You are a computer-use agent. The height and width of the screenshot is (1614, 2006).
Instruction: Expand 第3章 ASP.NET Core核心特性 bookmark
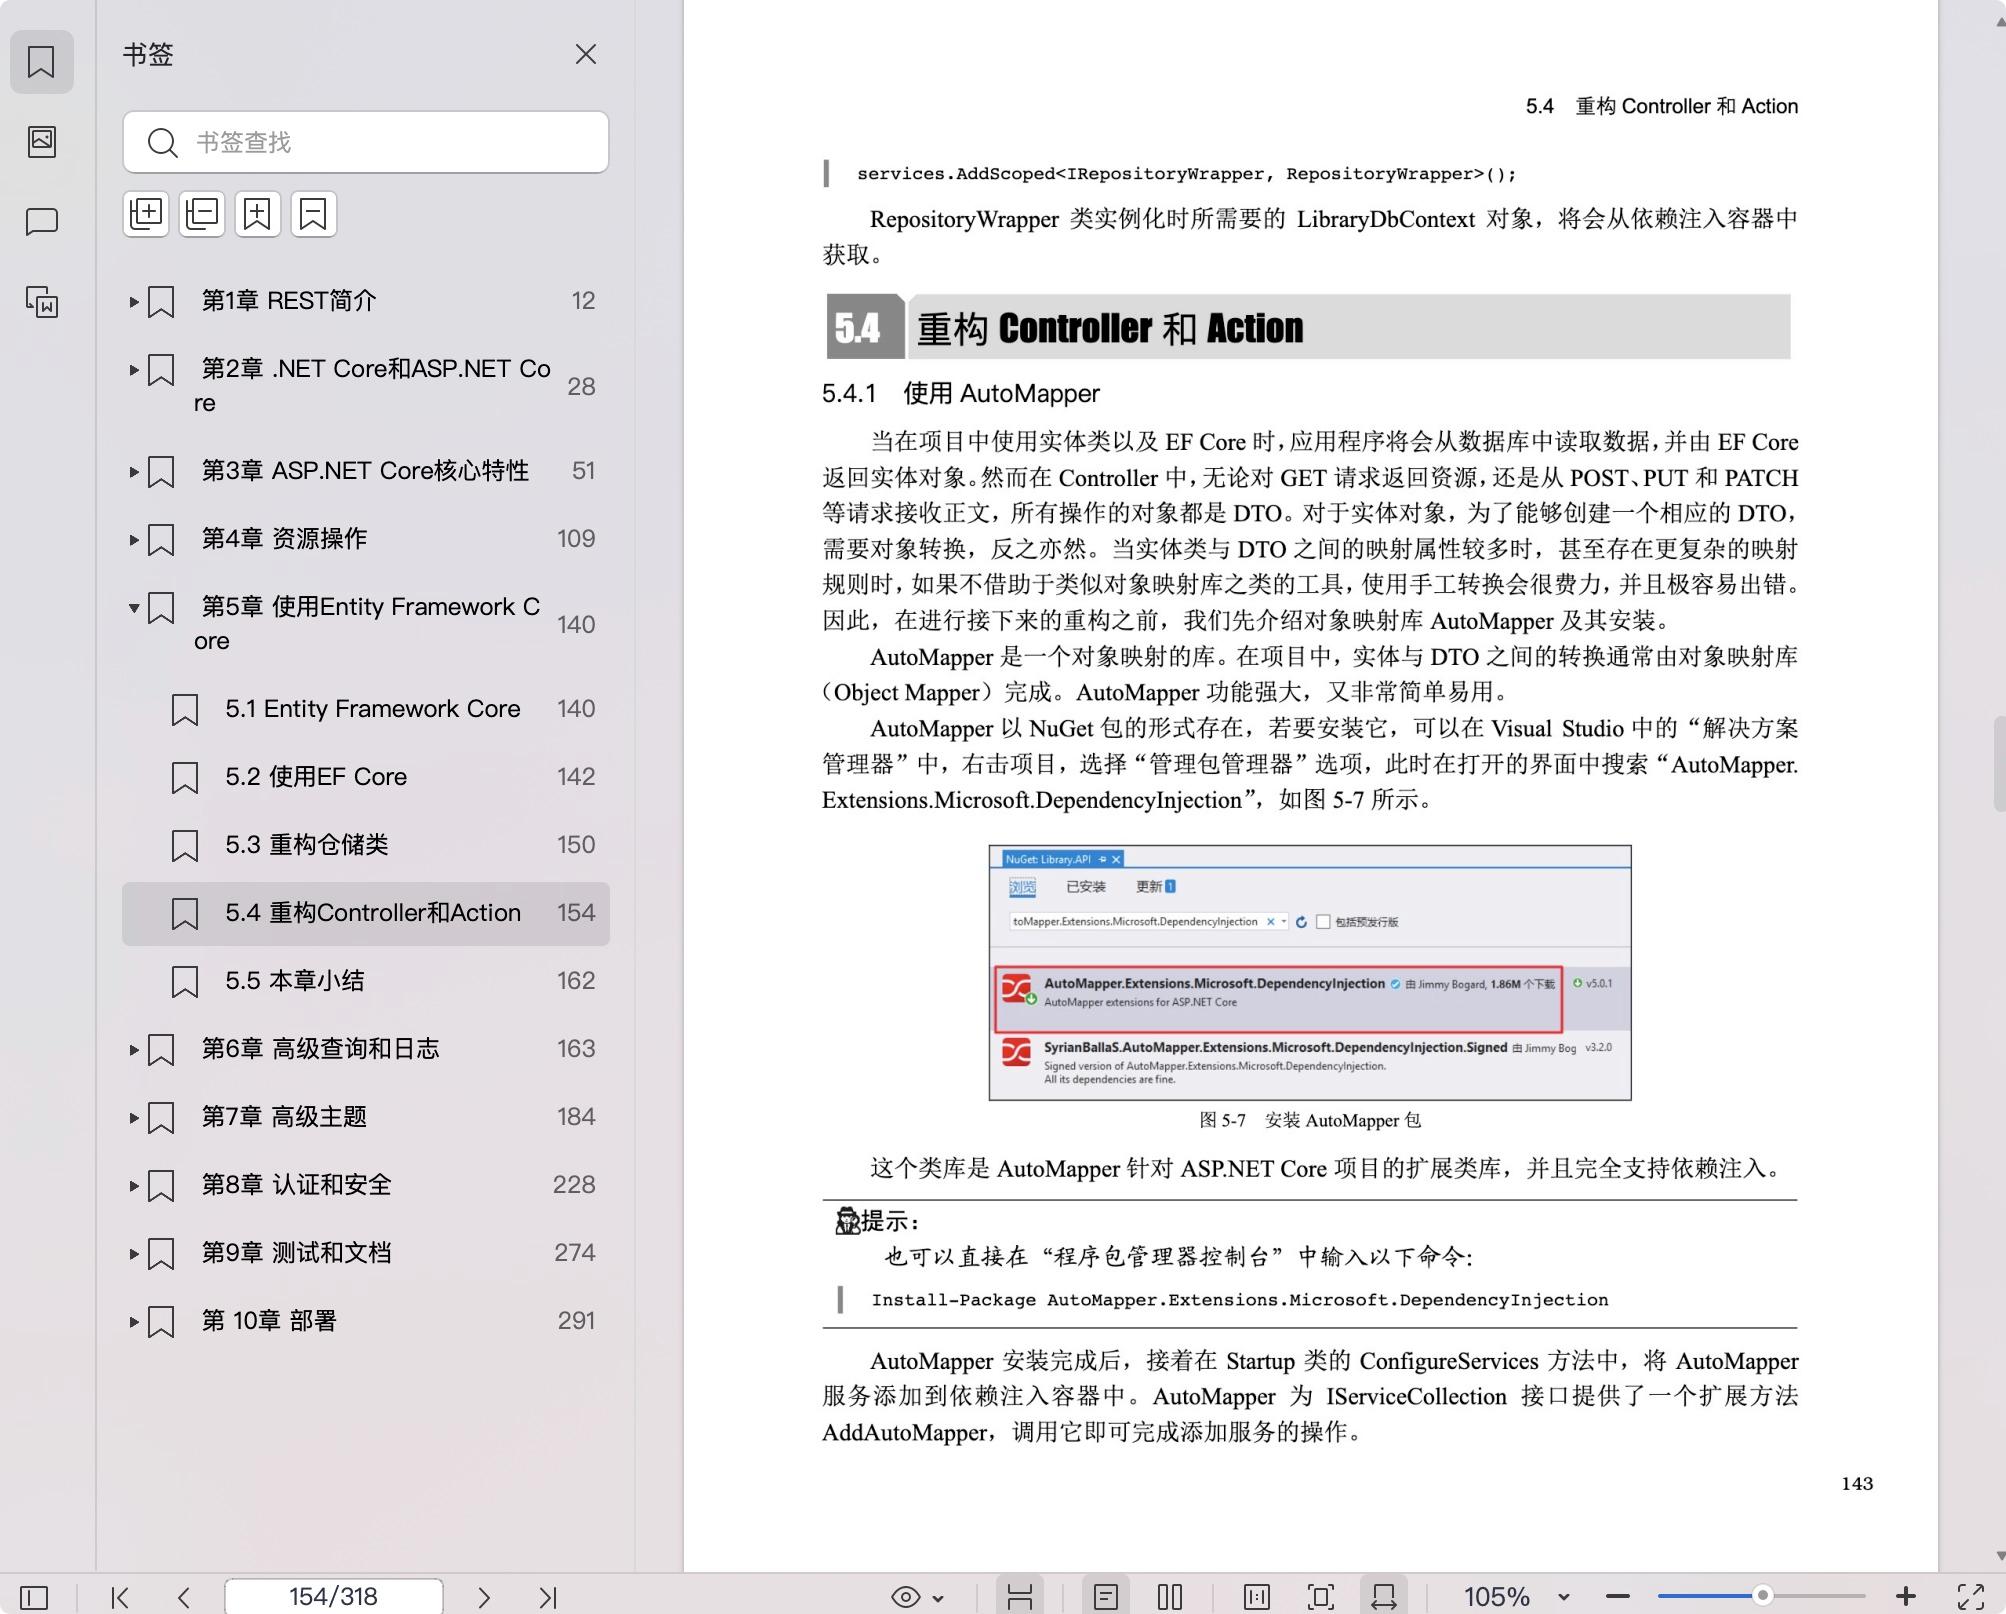point(134,471)
